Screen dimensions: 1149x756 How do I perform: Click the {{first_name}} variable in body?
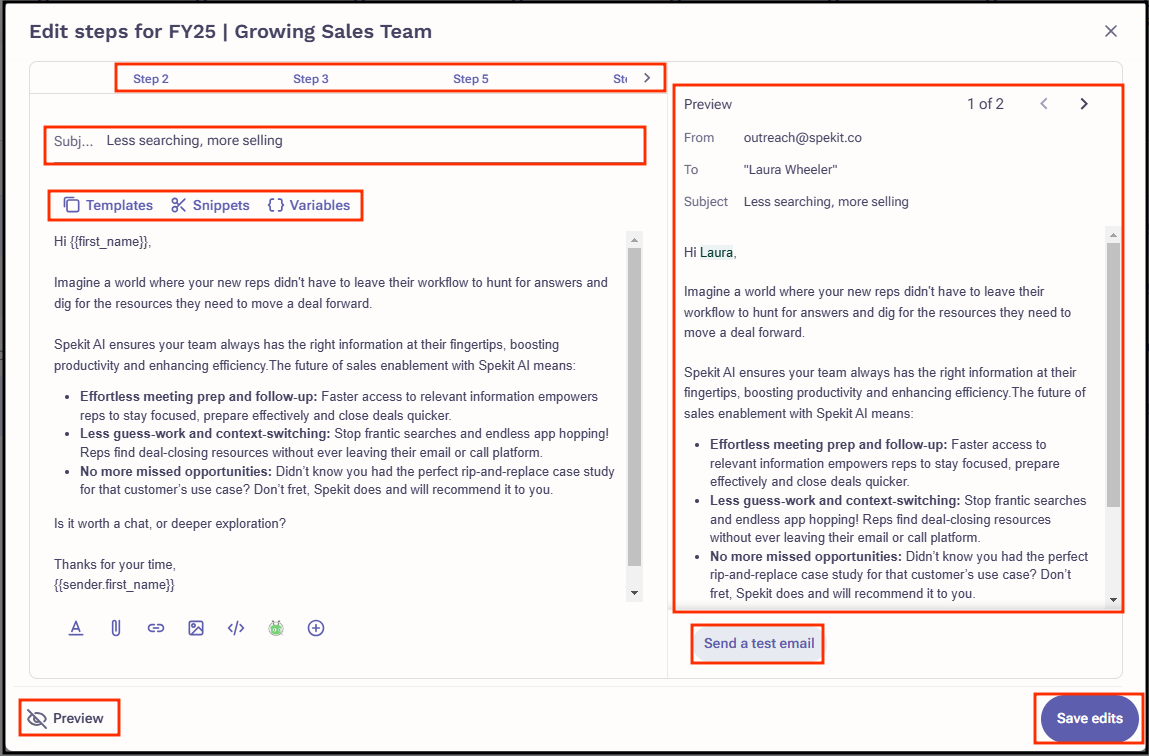coord(108,241)
